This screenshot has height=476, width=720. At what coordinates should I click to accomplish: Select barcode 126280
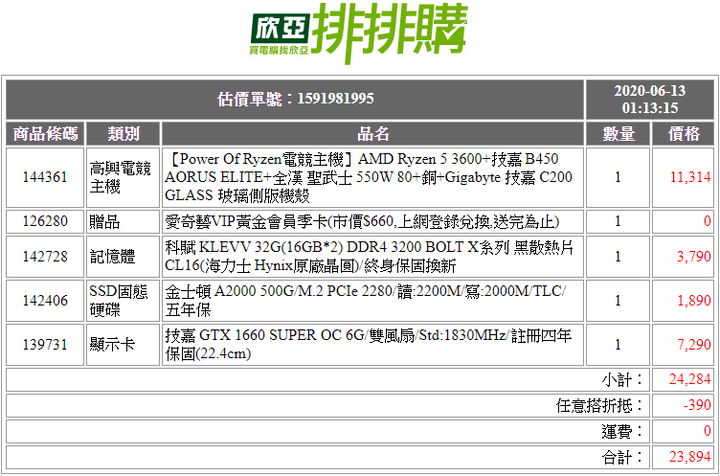click(x=45, y=221)
